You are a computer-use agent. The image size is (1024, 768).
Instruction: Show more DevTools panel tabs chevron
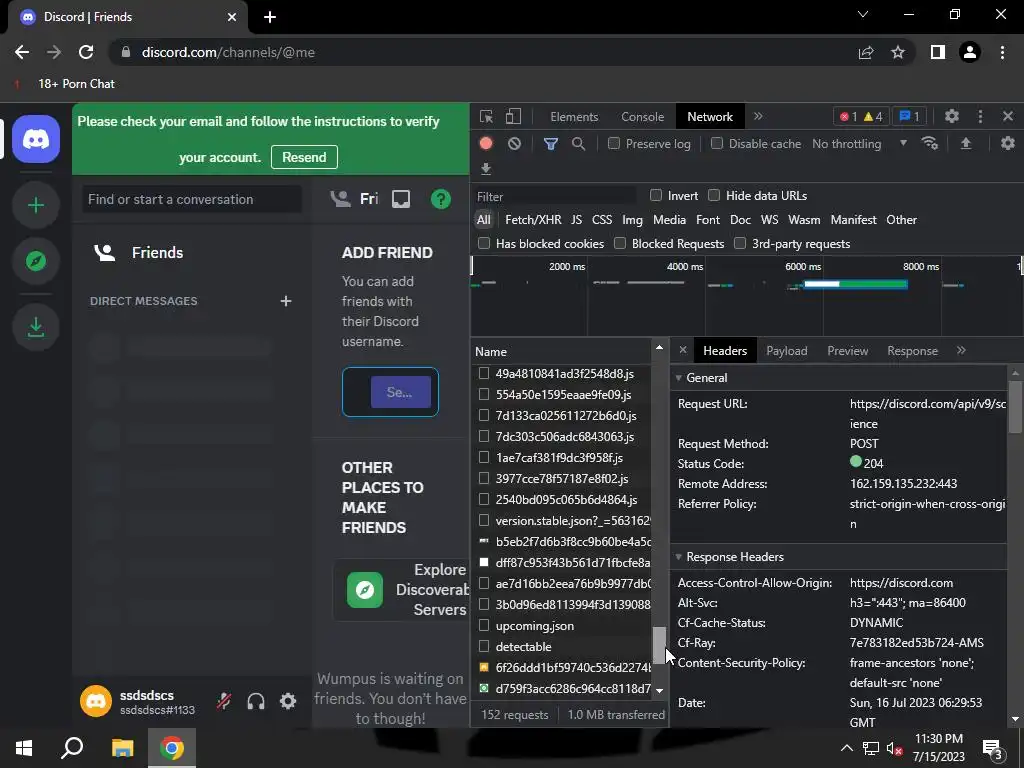tap(758, 116)
